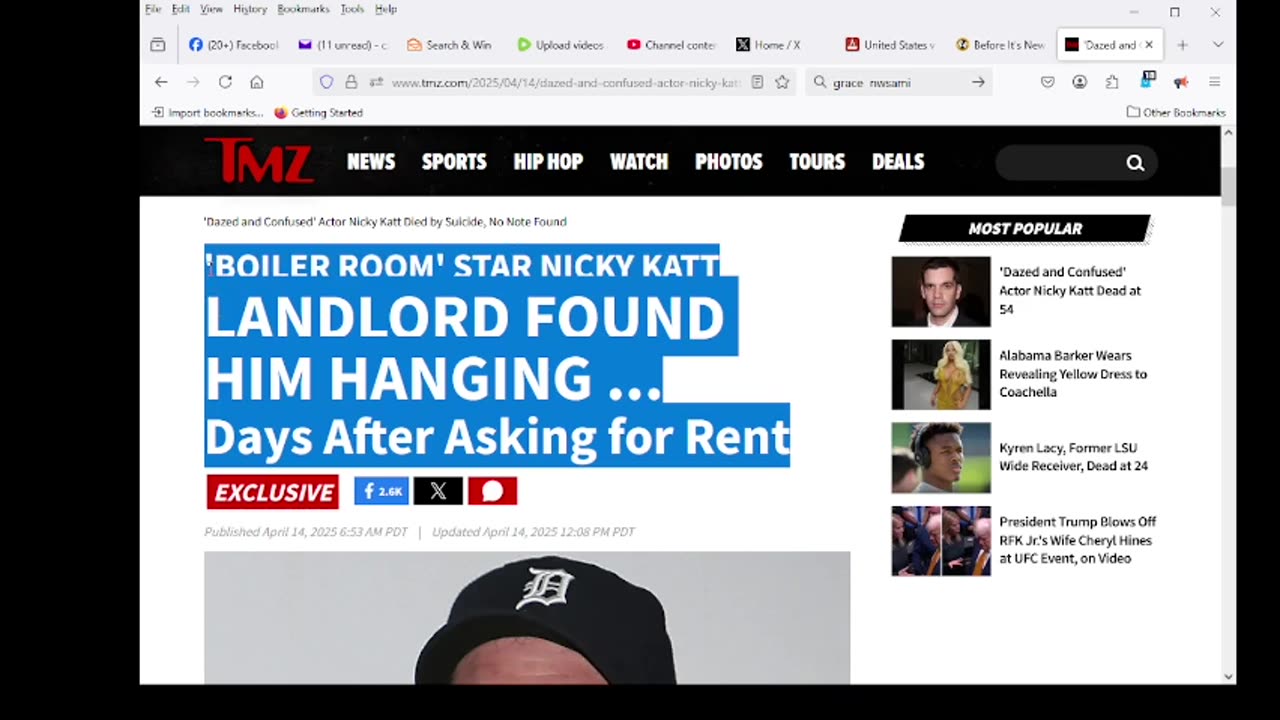Screen dimensions: 1280x720
Task: Share the article on Facebook (2.6K)
Action: click(381, 491)
